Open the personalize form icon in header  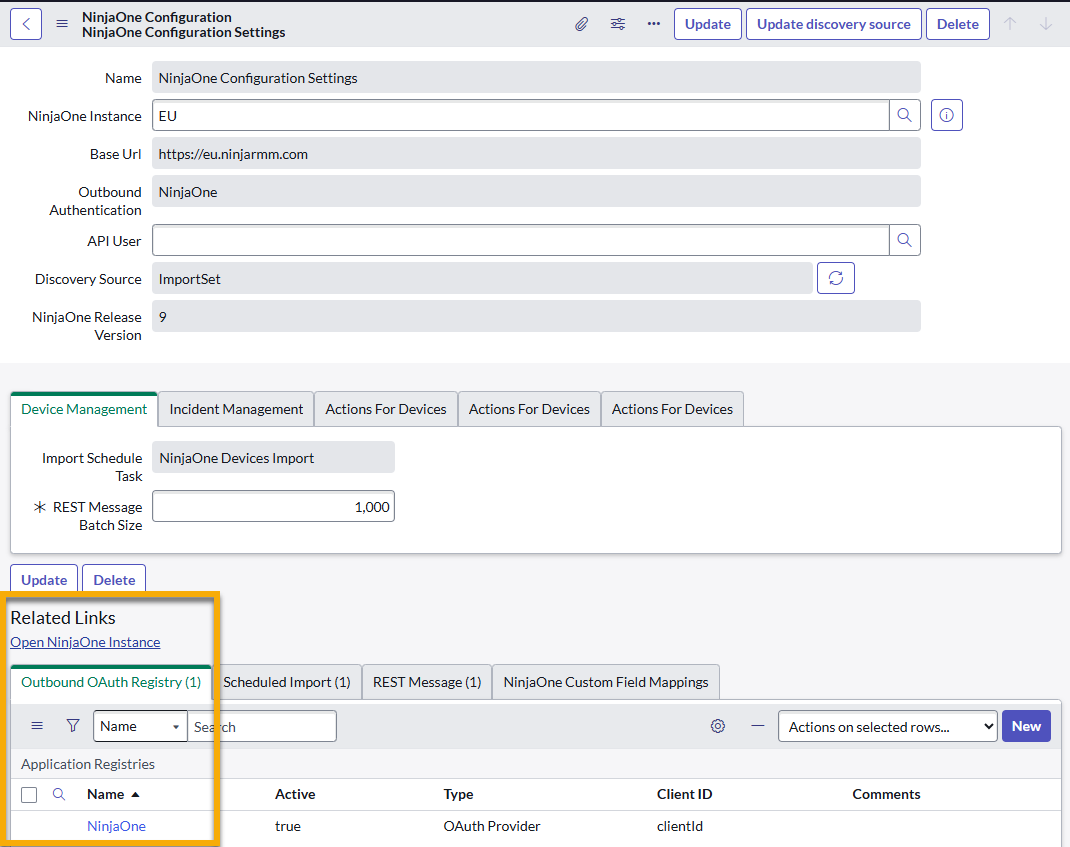(x=618, y=23)
